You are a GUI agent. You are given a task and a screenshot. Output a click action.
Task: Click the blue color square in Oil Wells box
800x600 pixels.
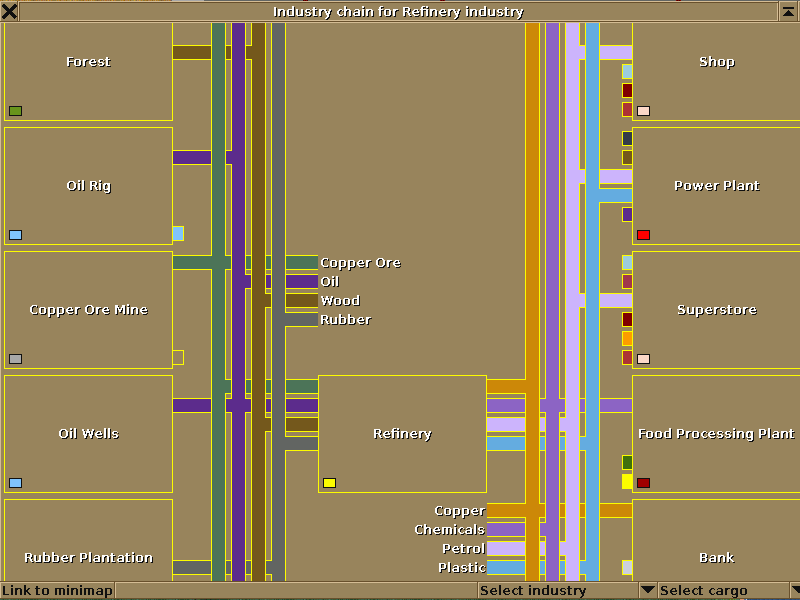click(15, 483)
